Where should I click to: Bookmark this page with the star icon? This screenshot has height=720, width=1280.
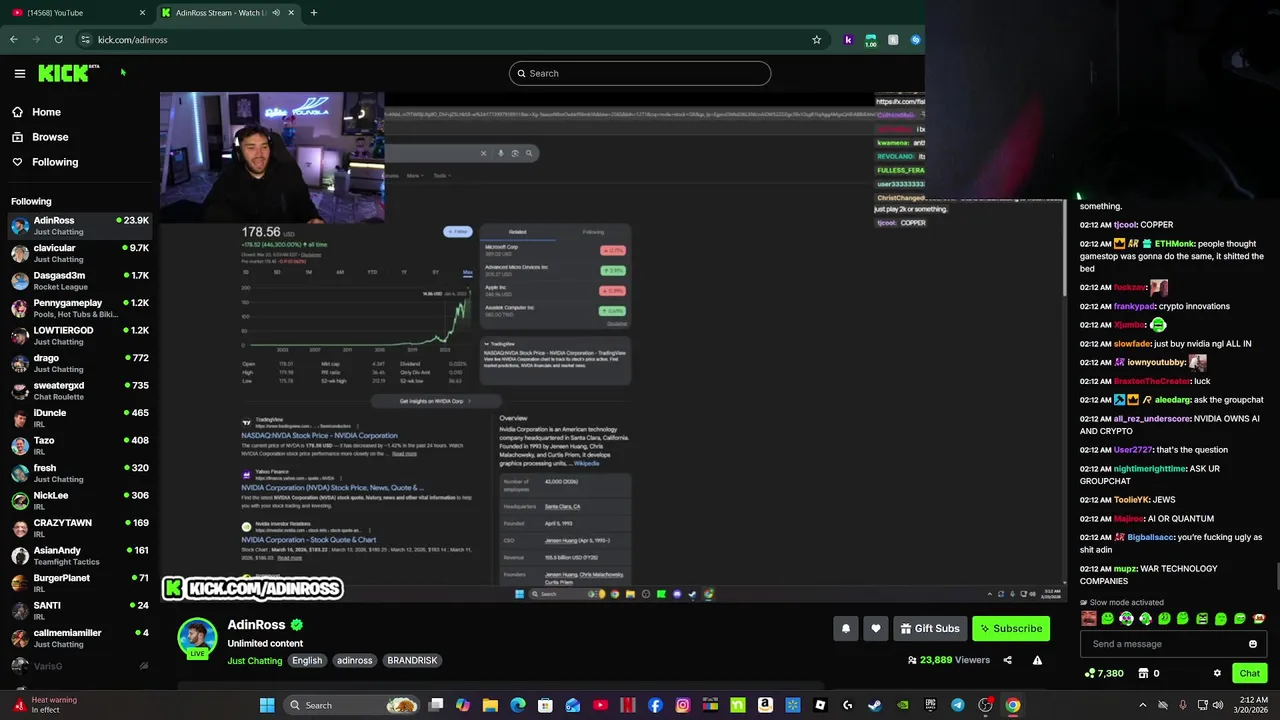[x=817, y=40]
